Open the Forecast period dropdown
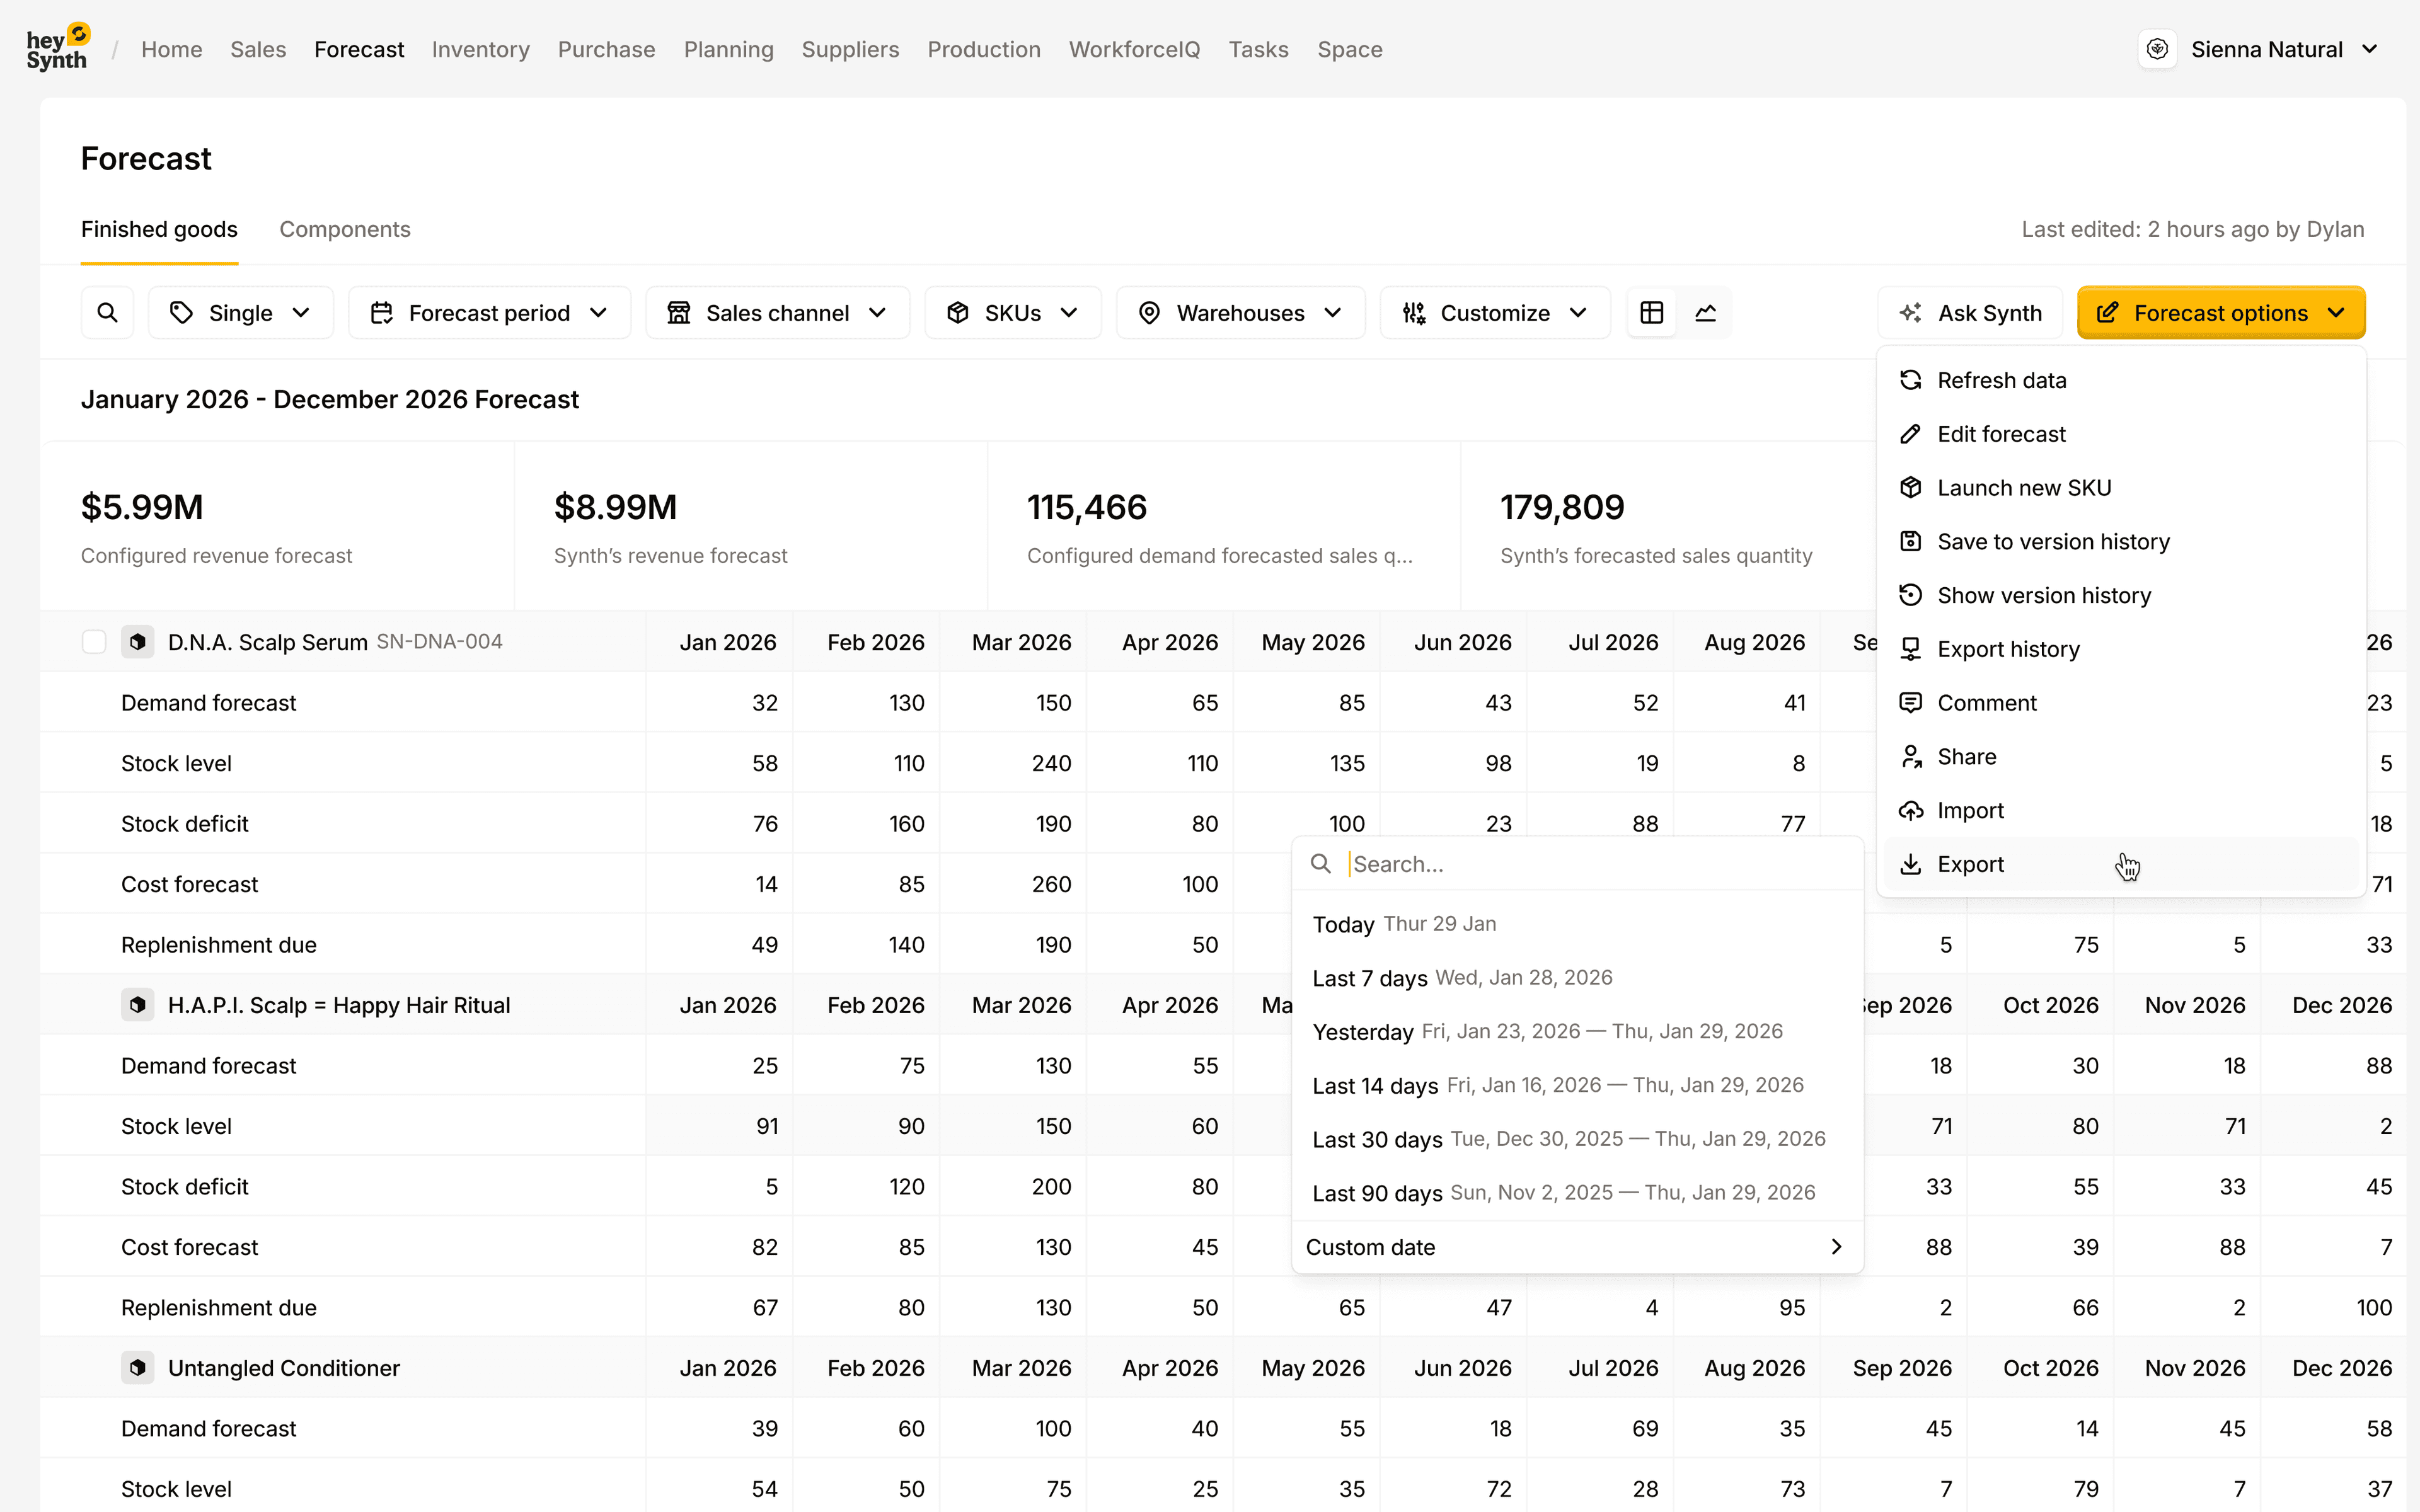This screenshot has height=1512, width=2420. pos(489,313)
